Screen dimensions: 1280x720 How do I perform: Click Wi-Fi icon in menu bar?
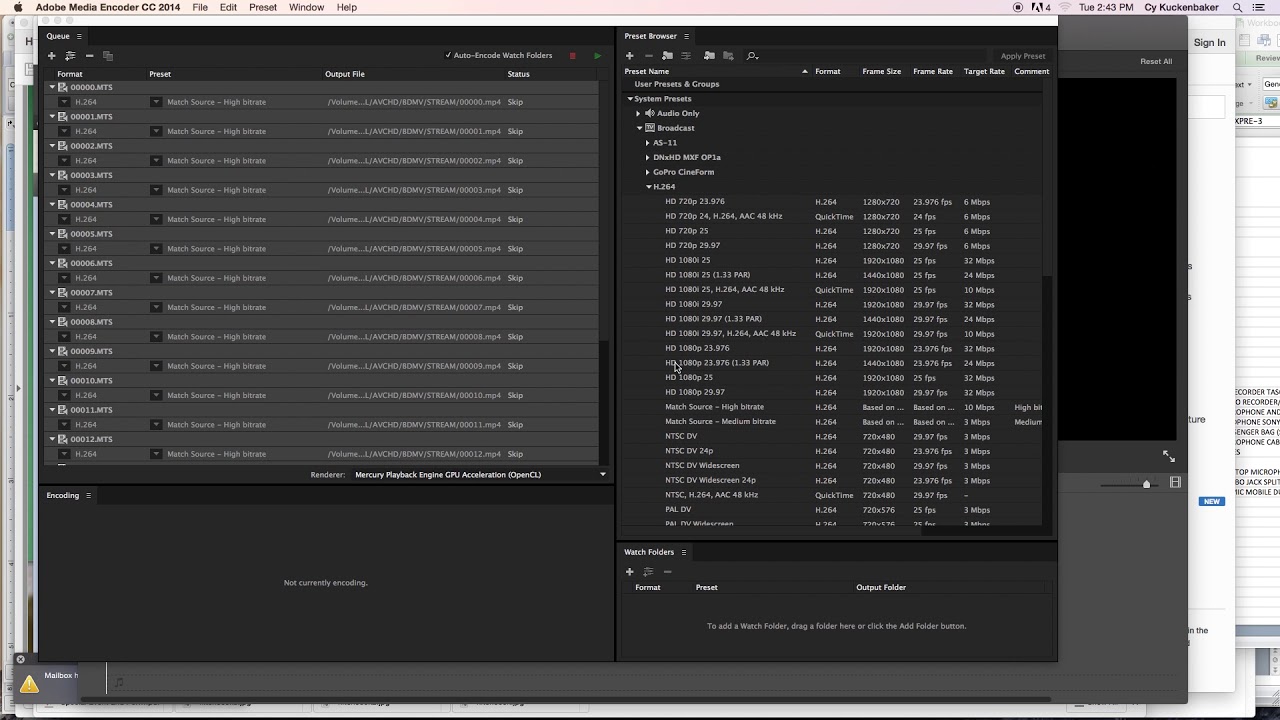pyautogui.click(x=1064, y=7)
